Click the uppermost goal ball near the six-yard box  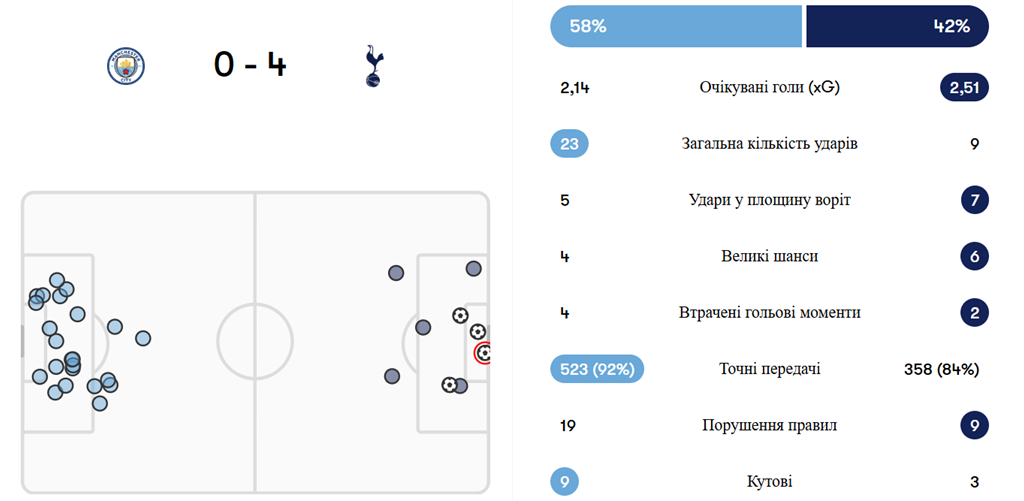tap(460, 316)
